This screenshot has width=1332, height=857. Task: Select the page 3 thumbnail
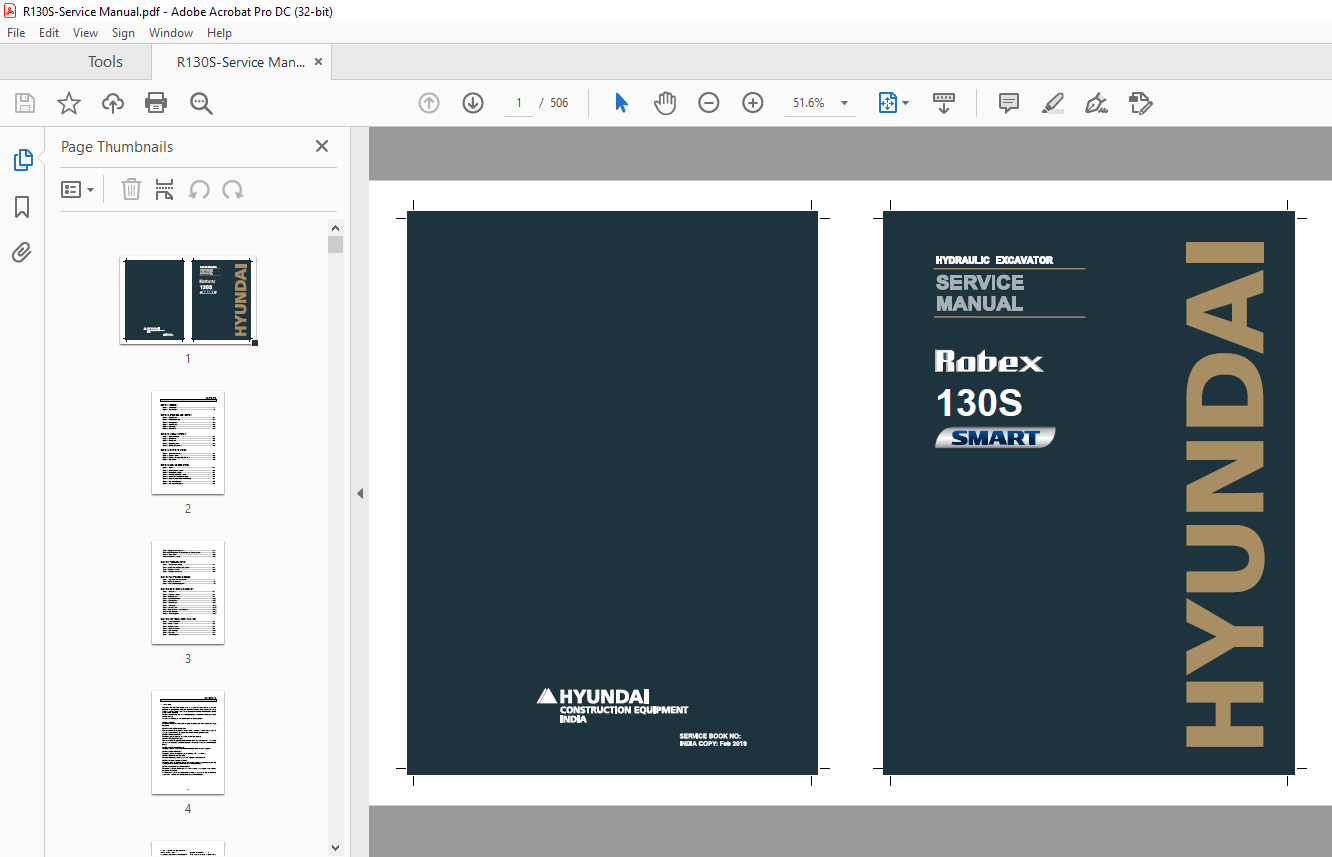pos(188,593)
